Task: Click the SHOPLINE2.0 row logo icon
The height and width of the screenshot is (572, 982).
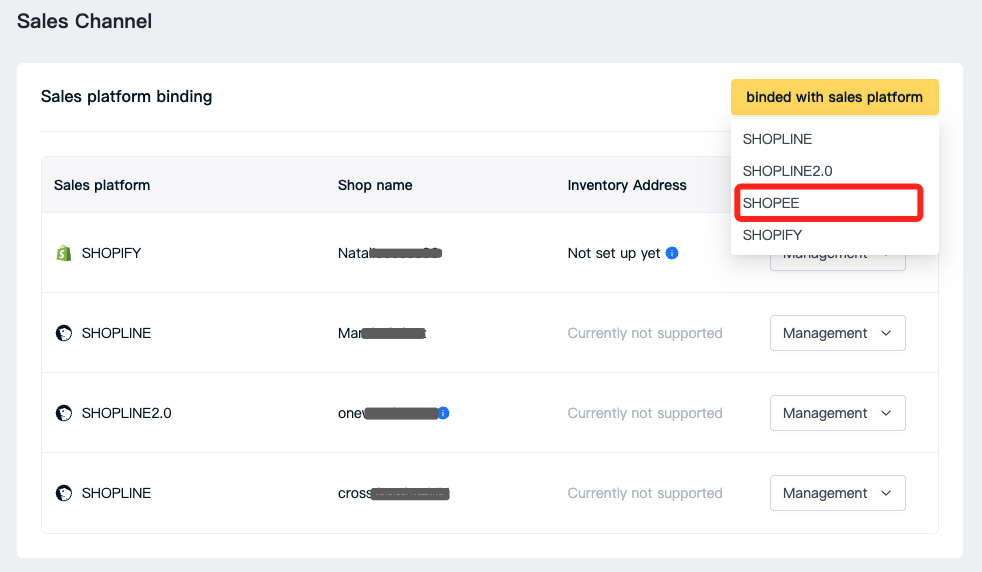Action: point(64,413)
